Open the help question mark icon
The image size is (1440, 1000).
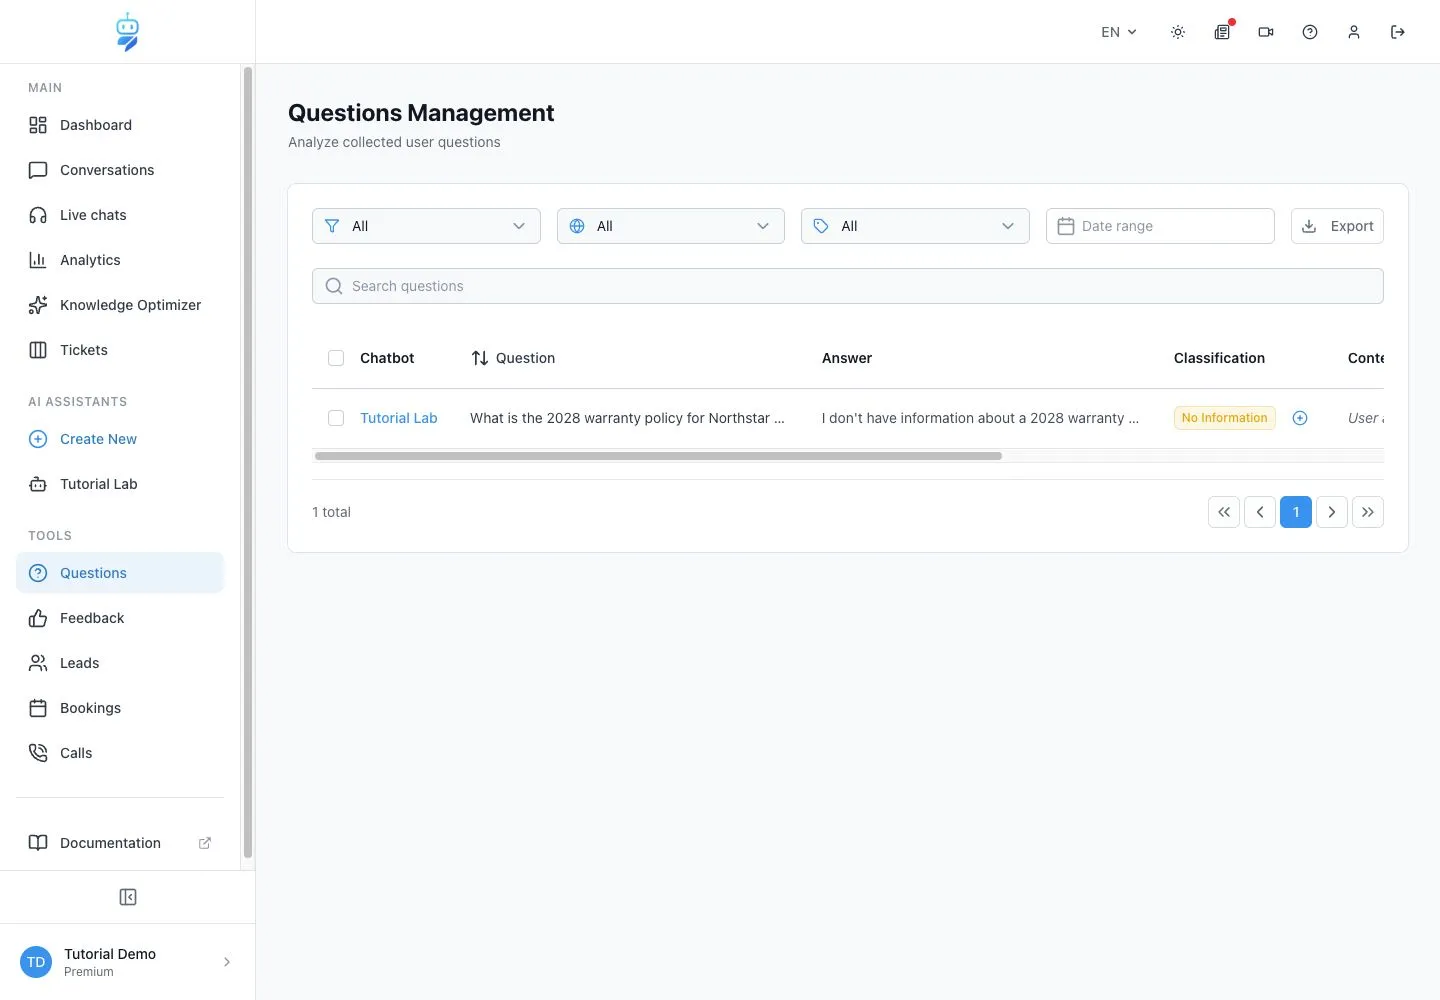click(1310, 32)
